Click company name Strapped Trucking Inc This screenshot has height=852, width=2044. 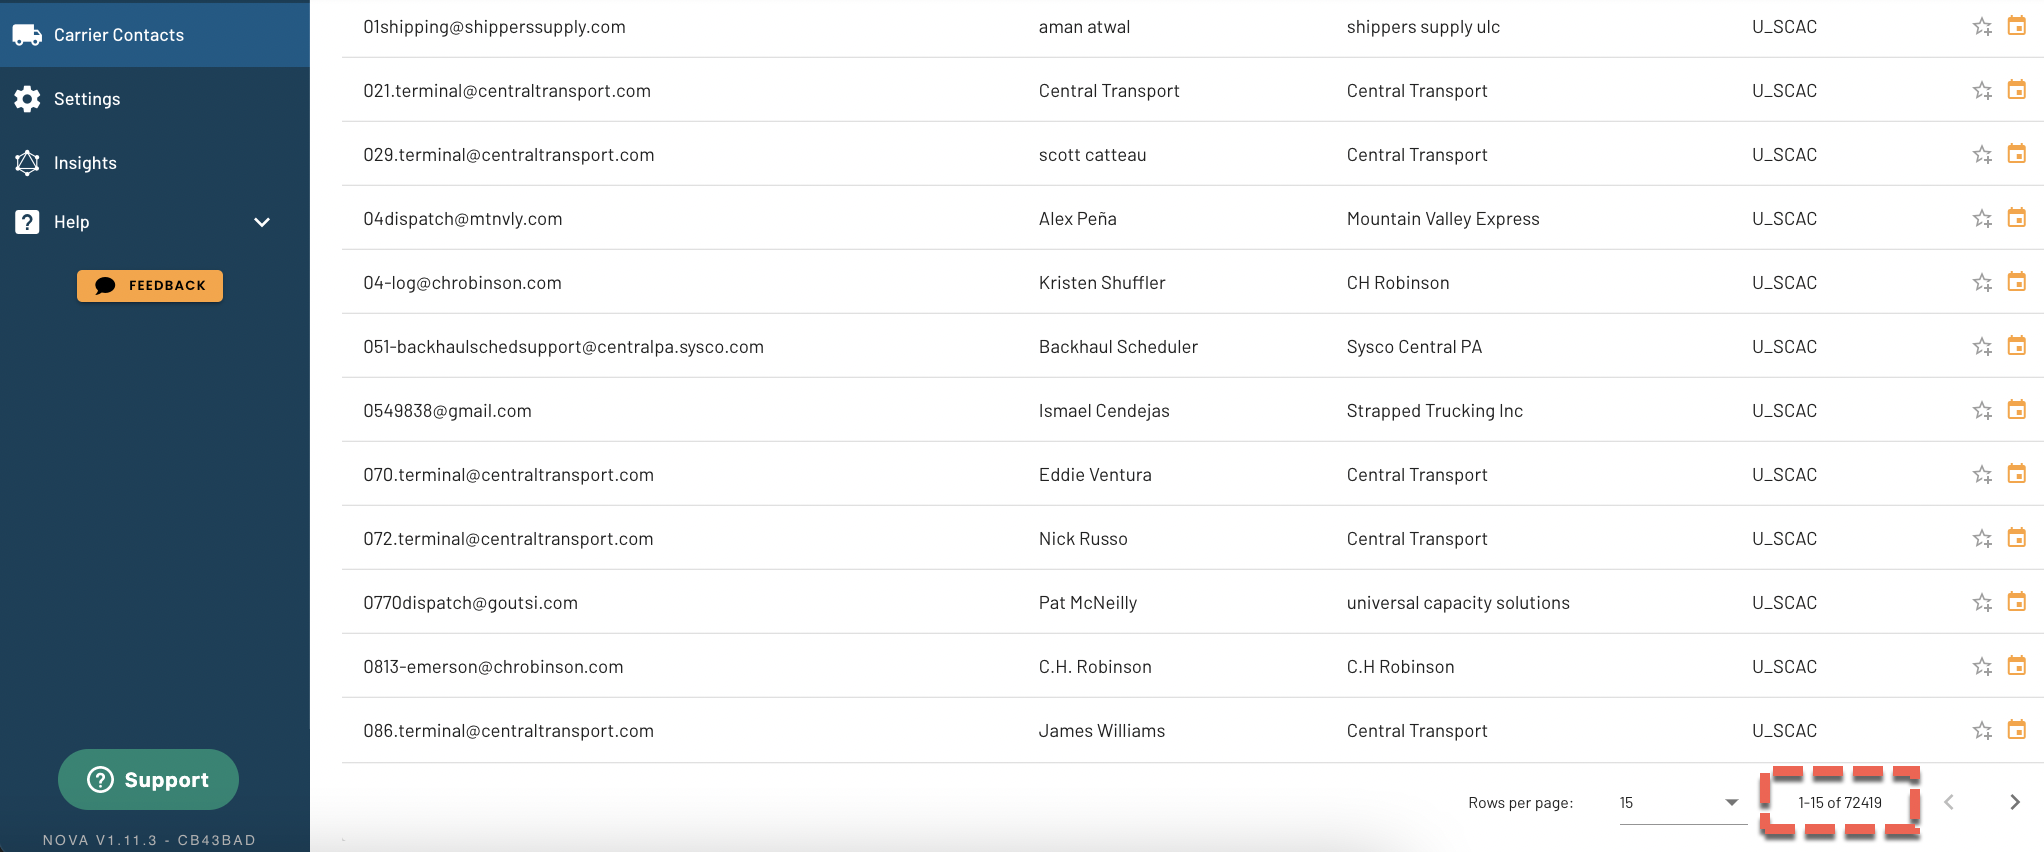[1435, 411]
